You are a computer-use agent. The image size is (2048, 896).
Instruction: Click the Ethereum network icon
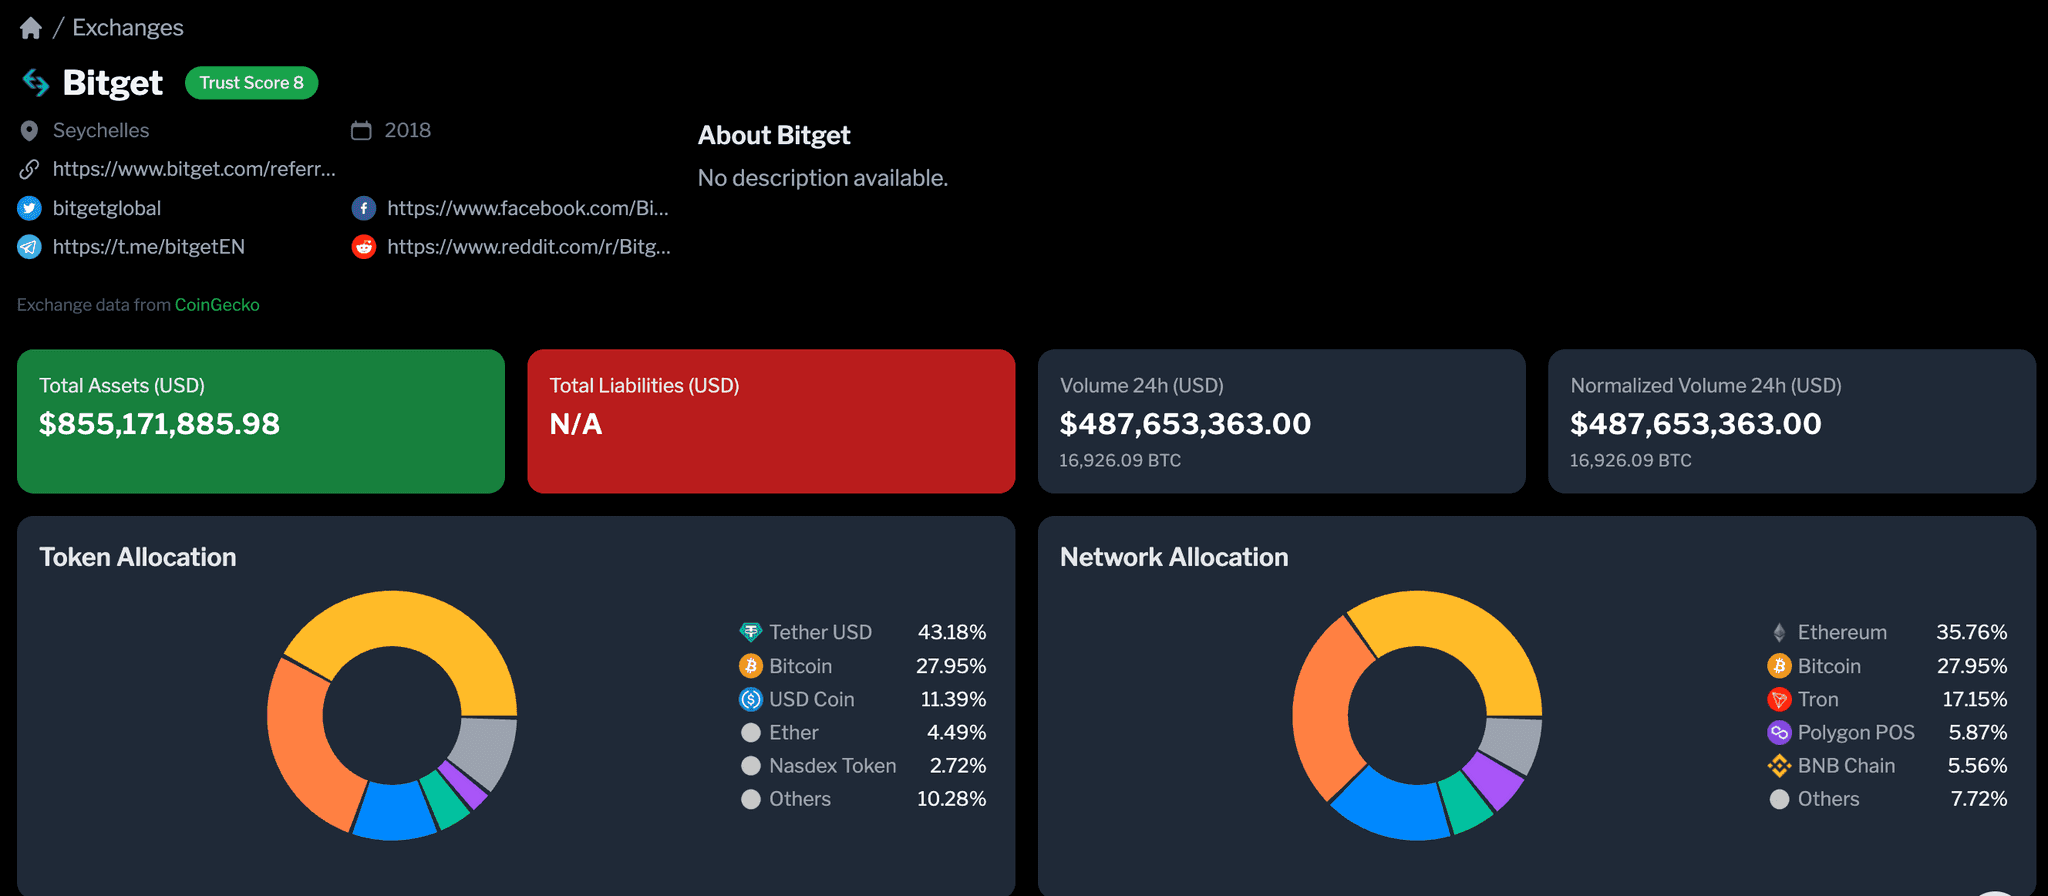coord(1779,632)
